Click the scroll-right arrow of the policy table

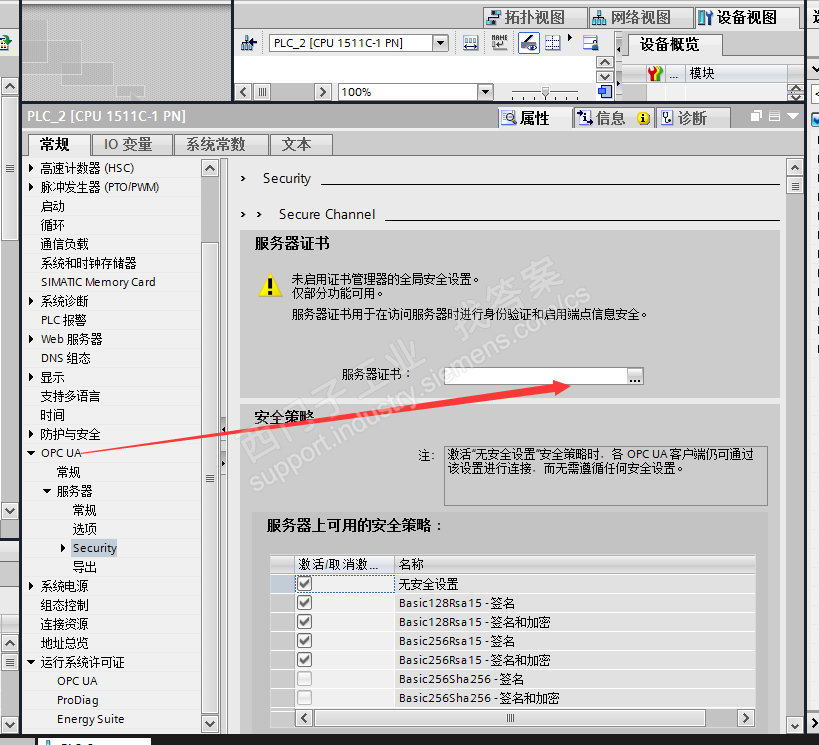coord(745,718)
